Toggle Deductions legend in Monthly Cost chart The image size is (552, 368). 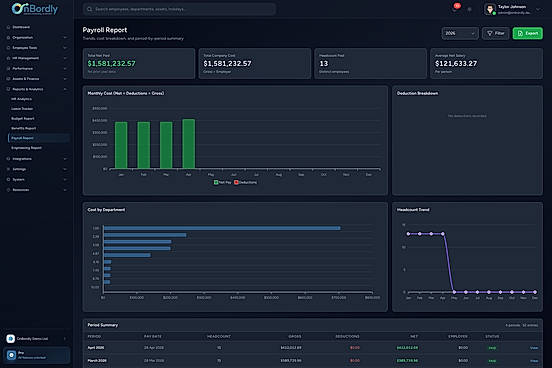[246, 182]
